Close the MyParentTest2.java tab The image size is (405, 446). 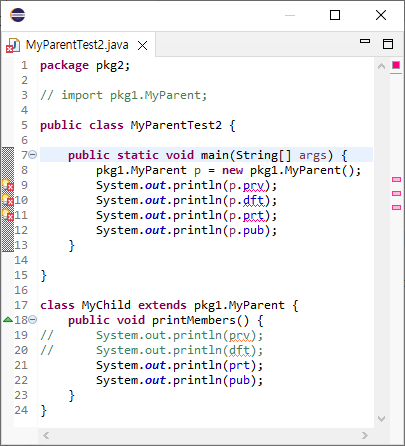click(142, 45)
